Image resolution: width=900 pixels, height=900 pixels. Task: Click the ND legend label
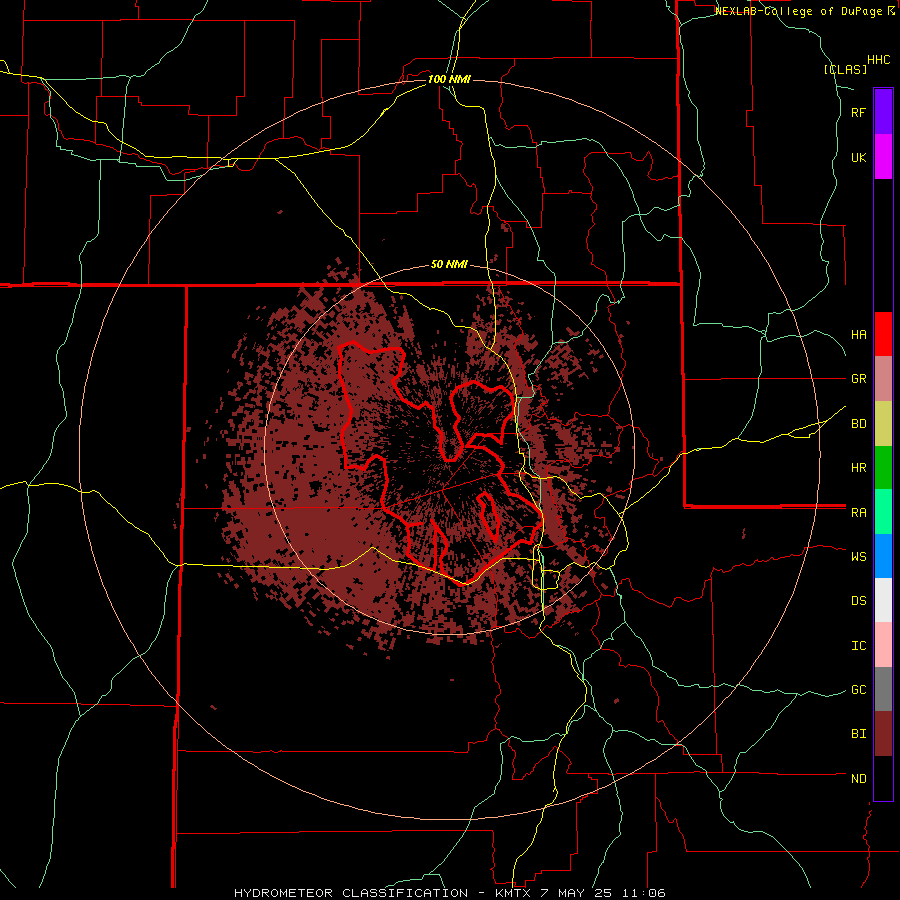point(858,779)
